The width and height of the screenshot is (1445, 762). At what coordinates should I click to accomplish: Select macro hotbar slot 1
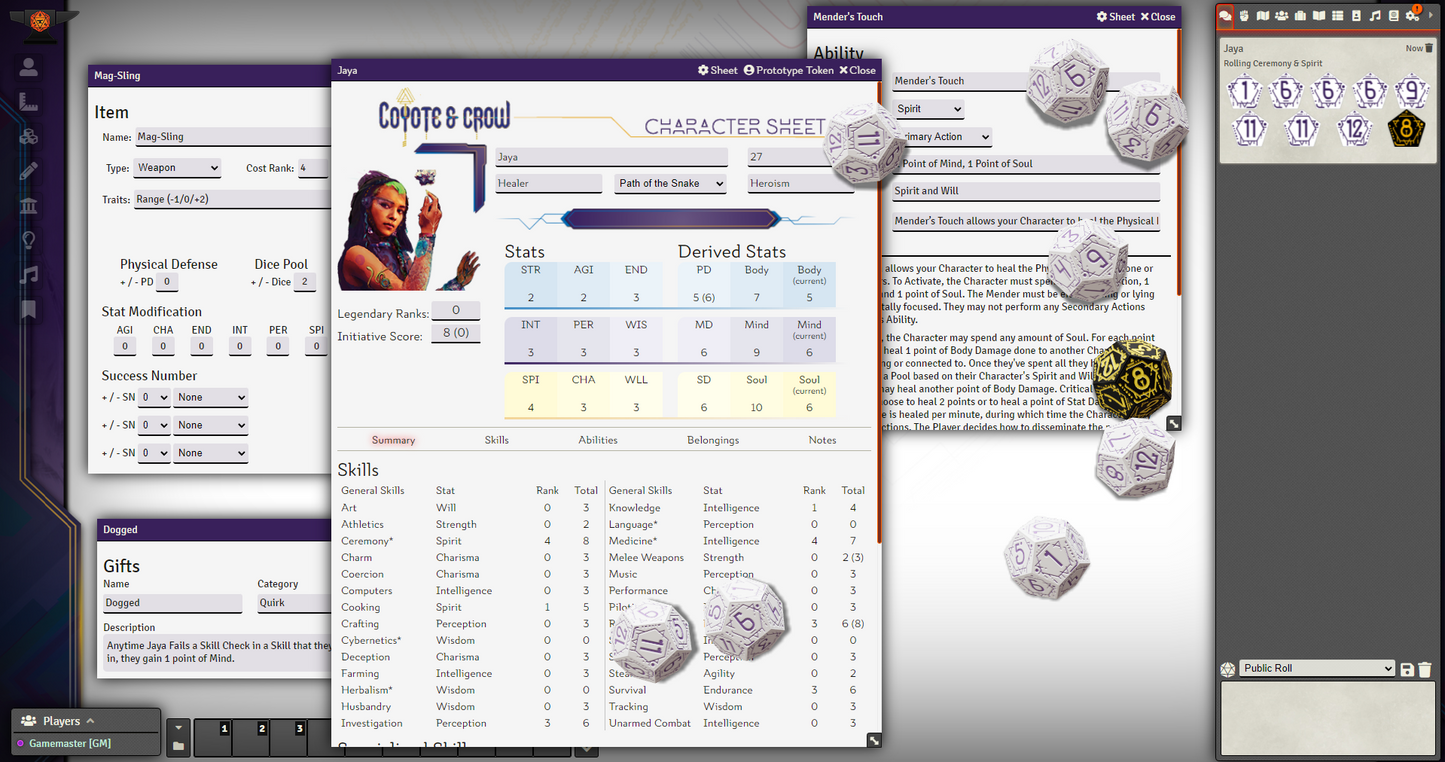pos(212,739)
